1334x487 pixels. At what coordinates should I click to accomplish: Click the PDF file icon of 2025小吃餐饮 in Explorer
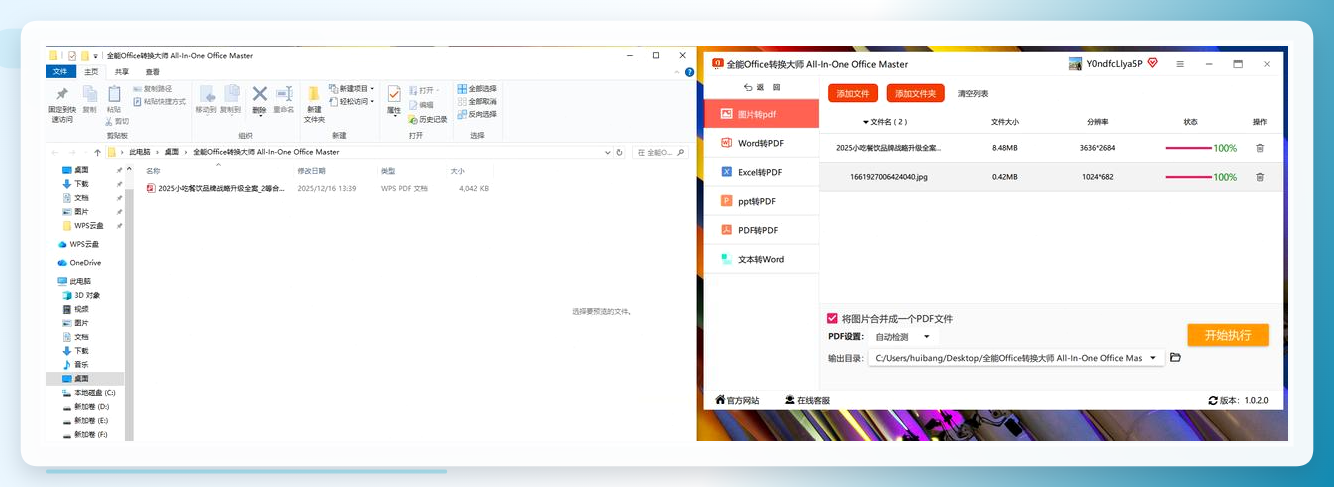pos(152,188)
